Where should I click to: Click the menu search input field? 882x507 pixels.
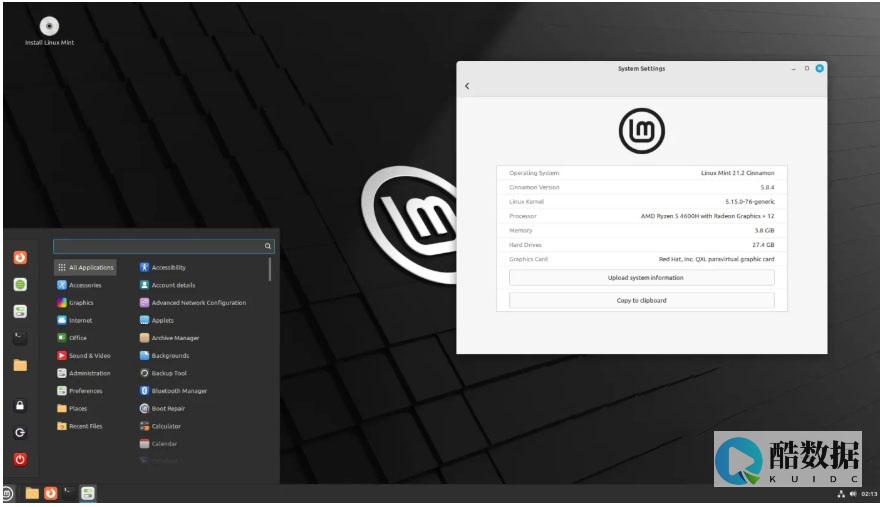(163, 246)
